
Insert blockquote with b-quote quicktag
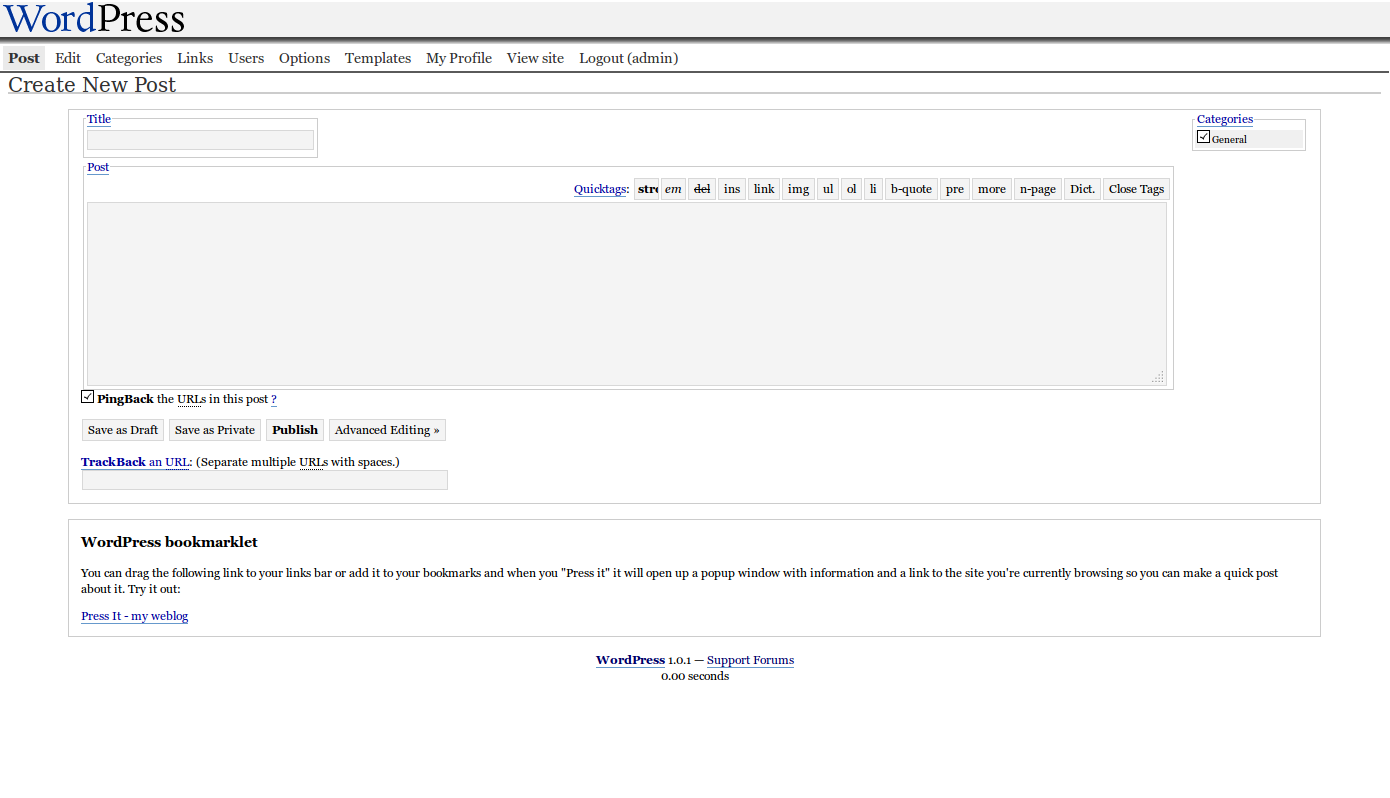tap(911, 189)
